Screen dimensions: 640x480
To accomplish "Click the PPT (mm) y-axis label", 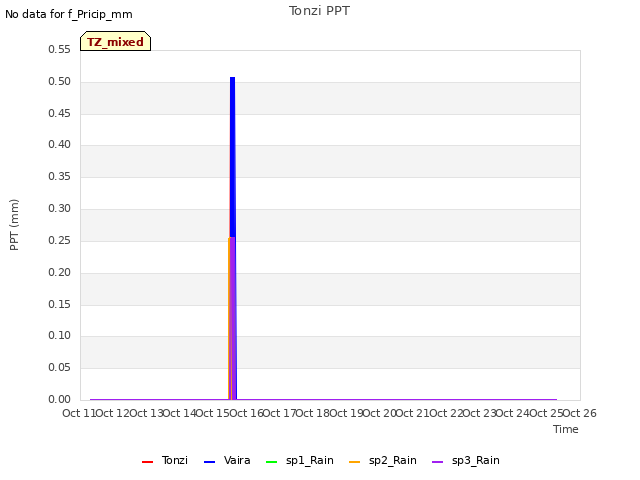I will click(x=14, y=225).
